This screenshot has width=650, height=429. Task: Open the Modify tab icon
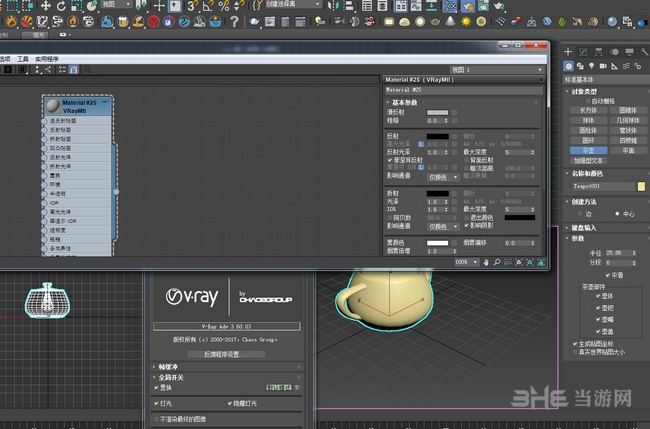click(583, 52)
